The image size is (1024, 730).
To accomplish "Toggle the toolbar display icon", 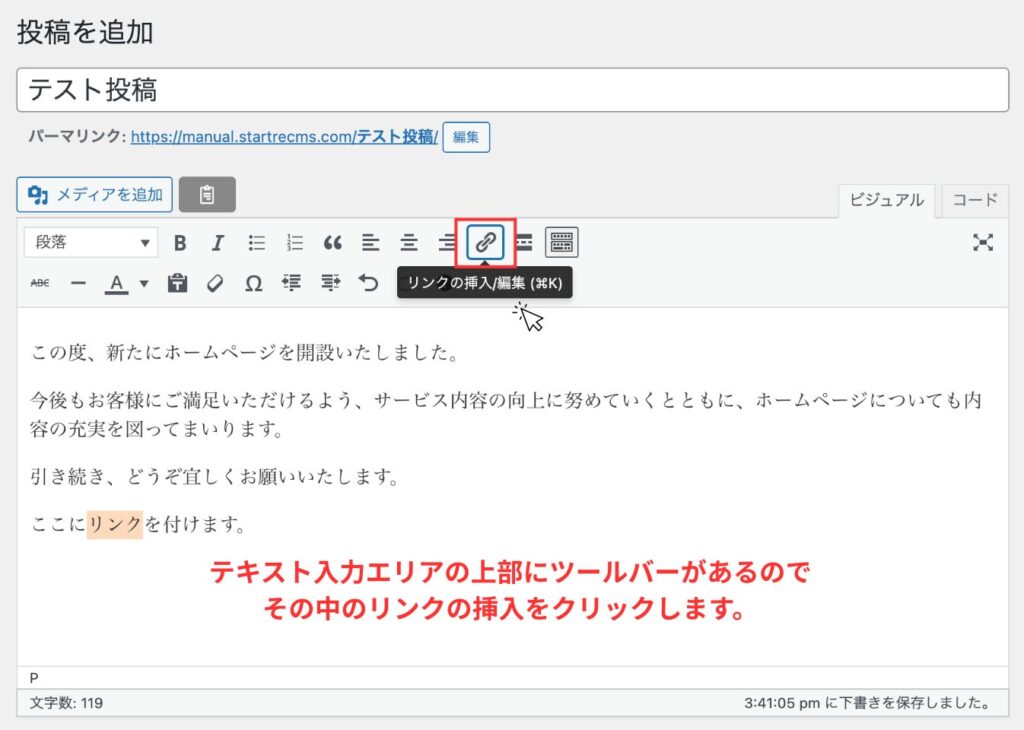I will tap(562, 242).
